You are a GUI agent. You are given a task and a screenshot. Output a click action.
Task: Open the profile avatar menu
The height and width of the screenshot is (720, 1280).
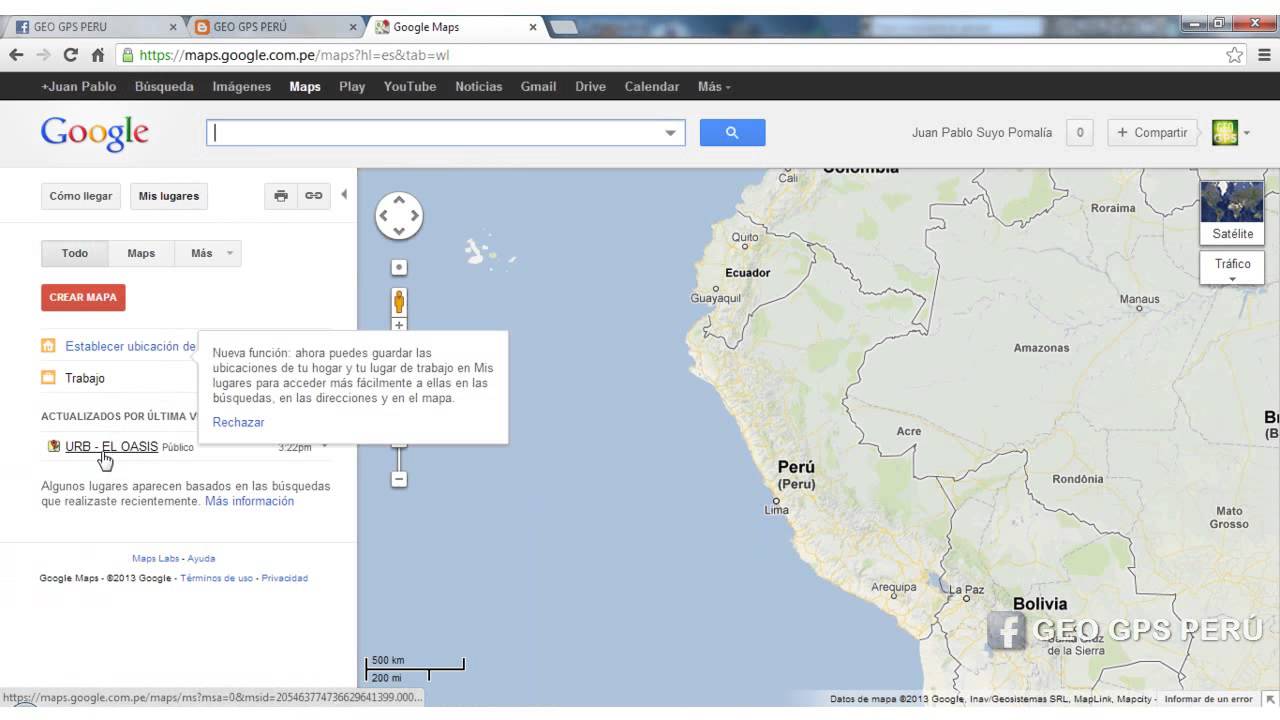[x=1231, y=132]
